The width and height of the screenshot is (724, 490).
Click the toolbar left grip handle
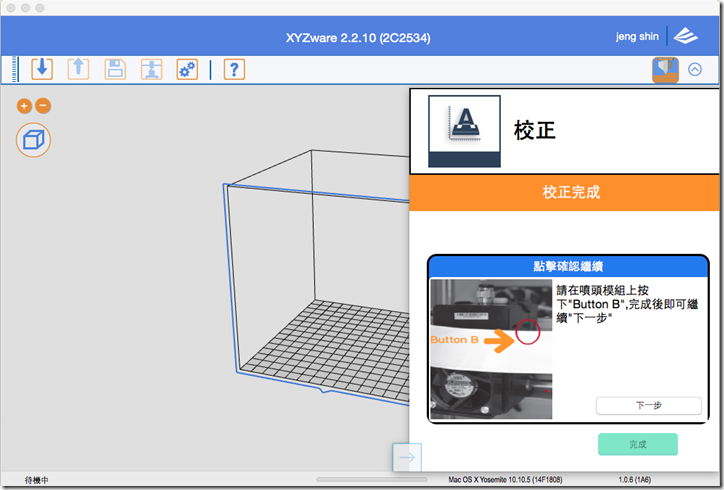pos(15,69)
